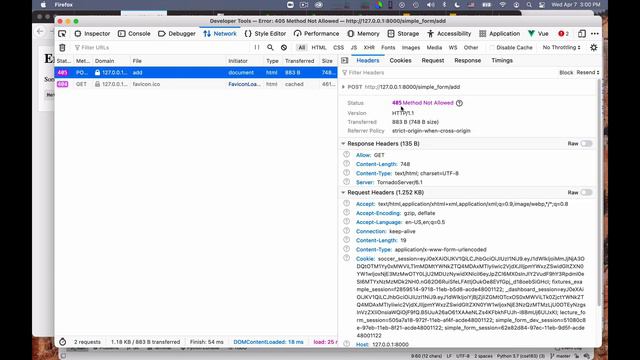Filter requests by Other
This screenshot has height=360, width=640.
tap(471, 48)
